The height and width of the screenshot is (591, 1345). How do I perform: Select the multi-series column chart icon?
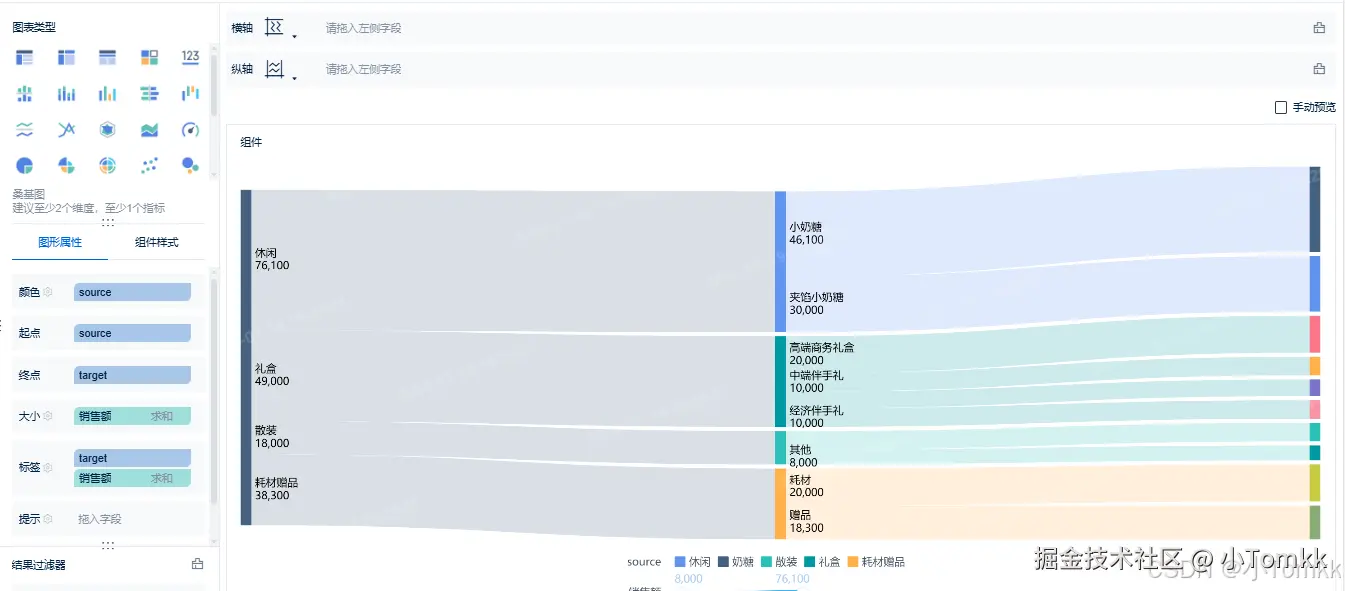coord(108,94)
